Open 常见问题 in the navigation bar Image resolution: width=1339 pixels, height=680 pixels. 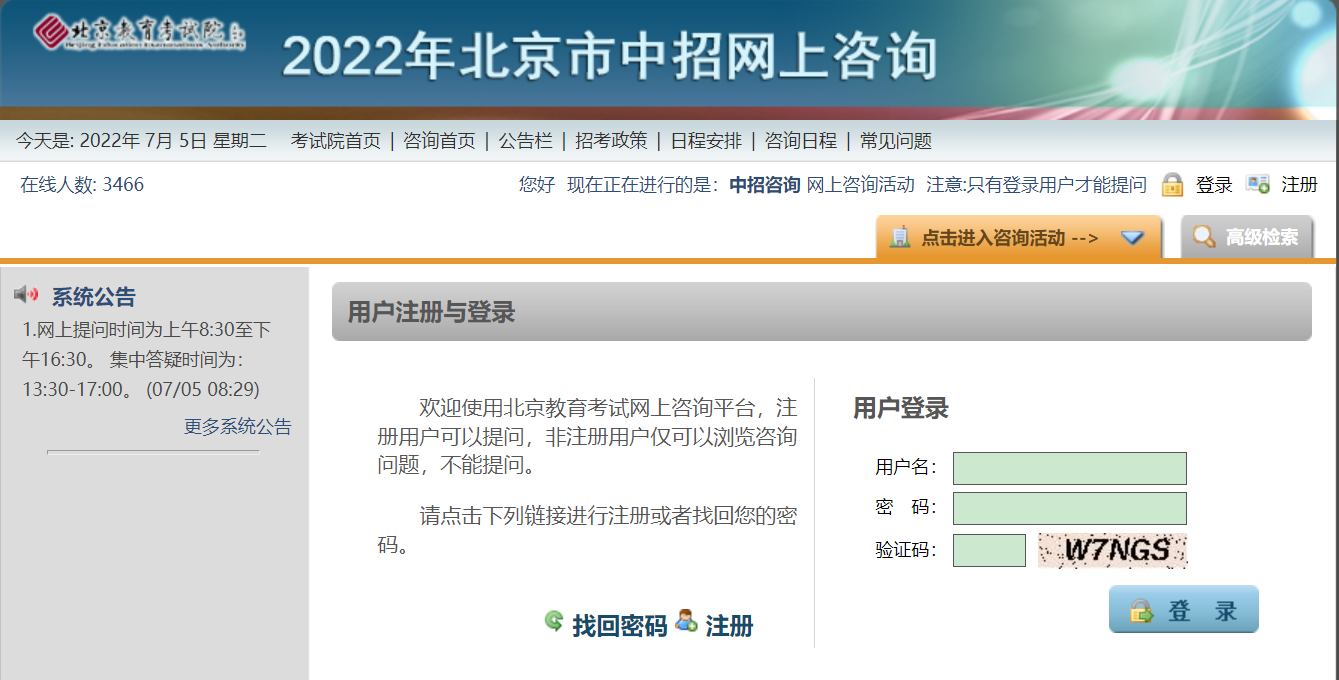tap(895, 141)
